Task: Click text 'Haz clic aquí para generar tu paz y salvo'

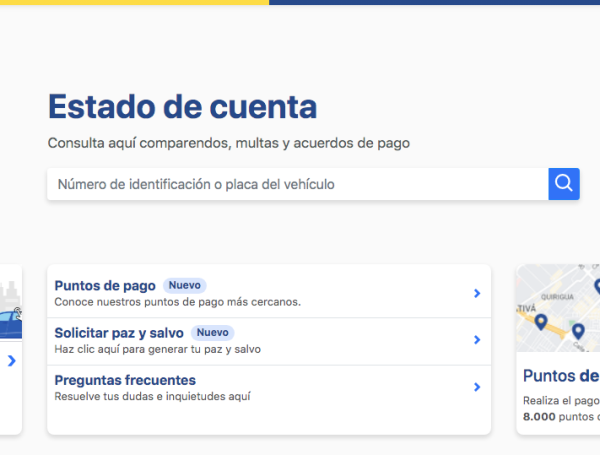Action: tap(158, 349)
